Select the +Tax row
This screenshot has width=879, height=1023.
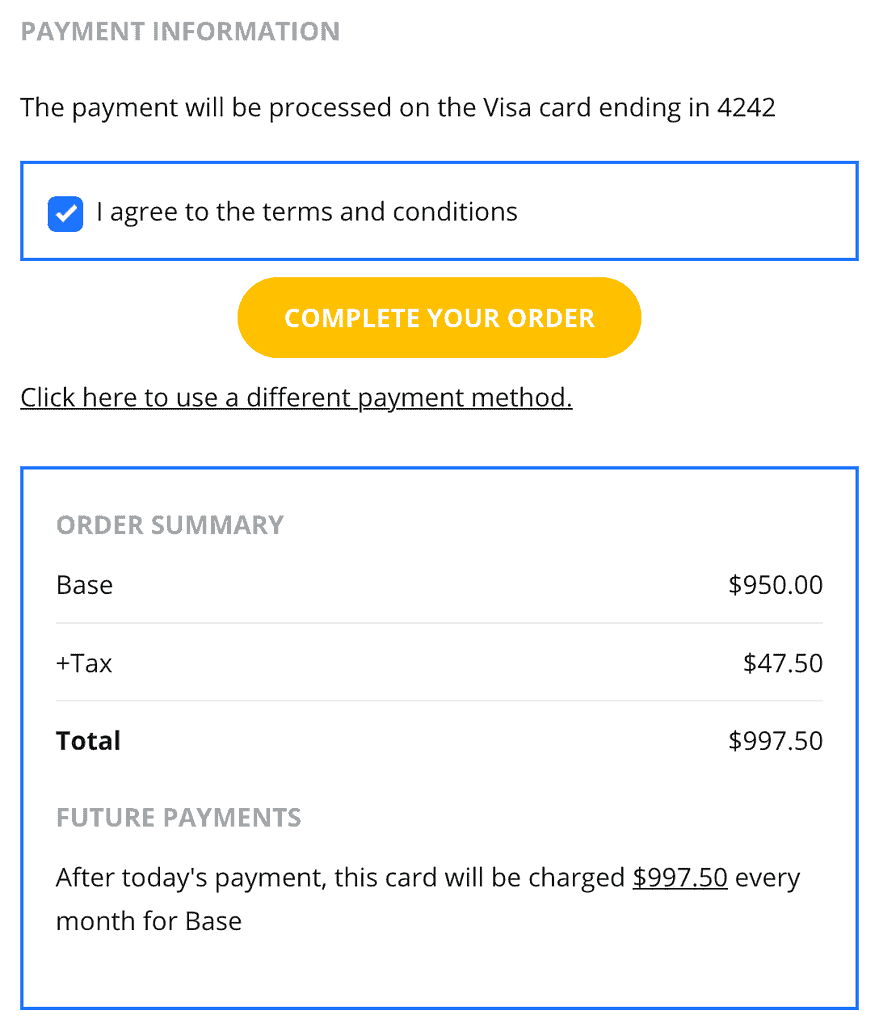pos(83,663)
